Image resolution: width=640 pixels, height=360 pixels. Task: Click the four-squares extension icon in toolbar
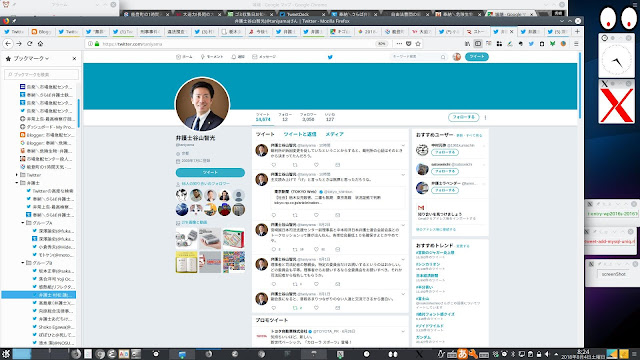pyautogui.click(x=499, y=44)
